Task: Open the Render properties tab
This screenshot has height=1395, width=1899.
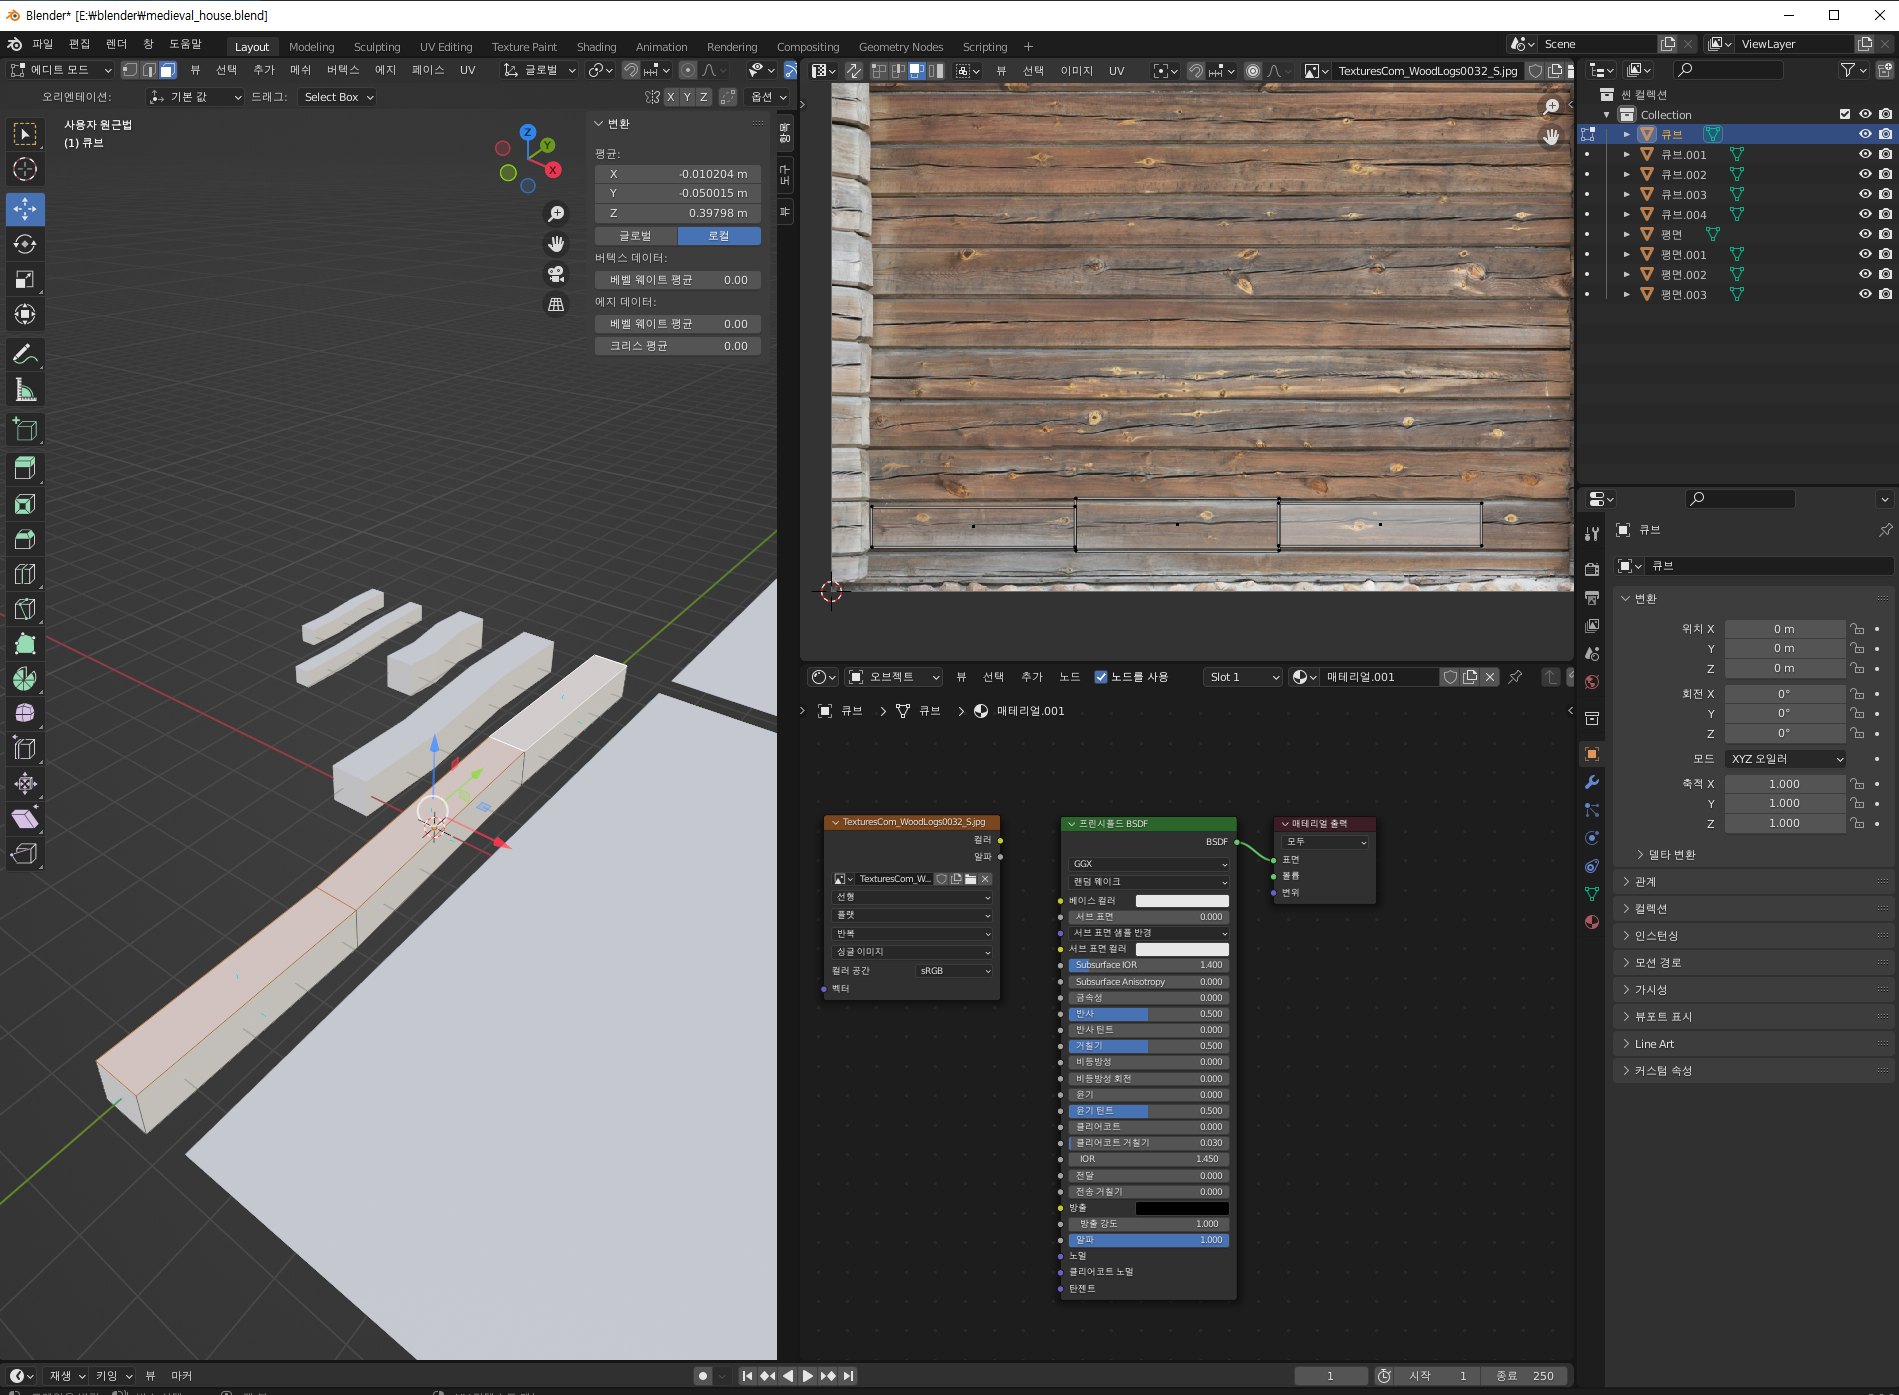Action: tap(1592, 569)
